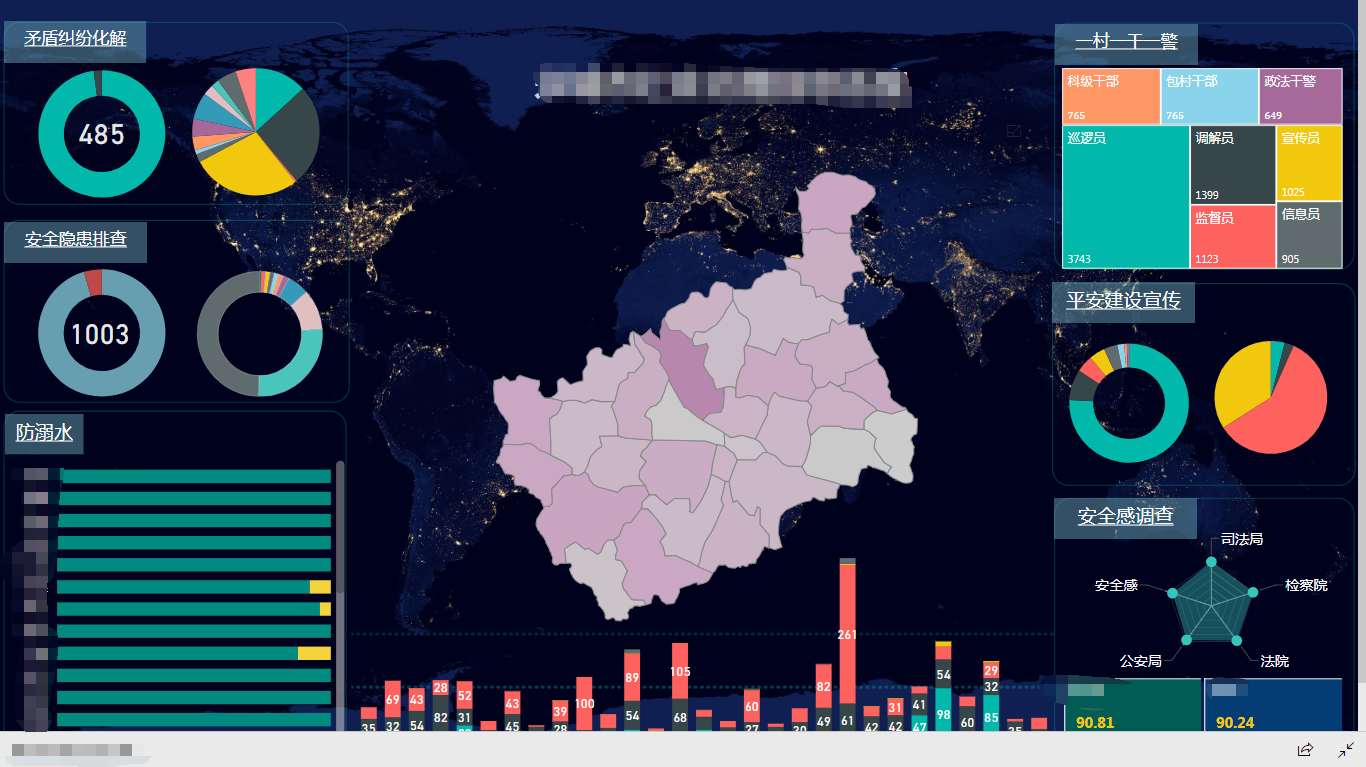Select the yellow 宣传员 treemap tile

click(x=1308, y=163)
